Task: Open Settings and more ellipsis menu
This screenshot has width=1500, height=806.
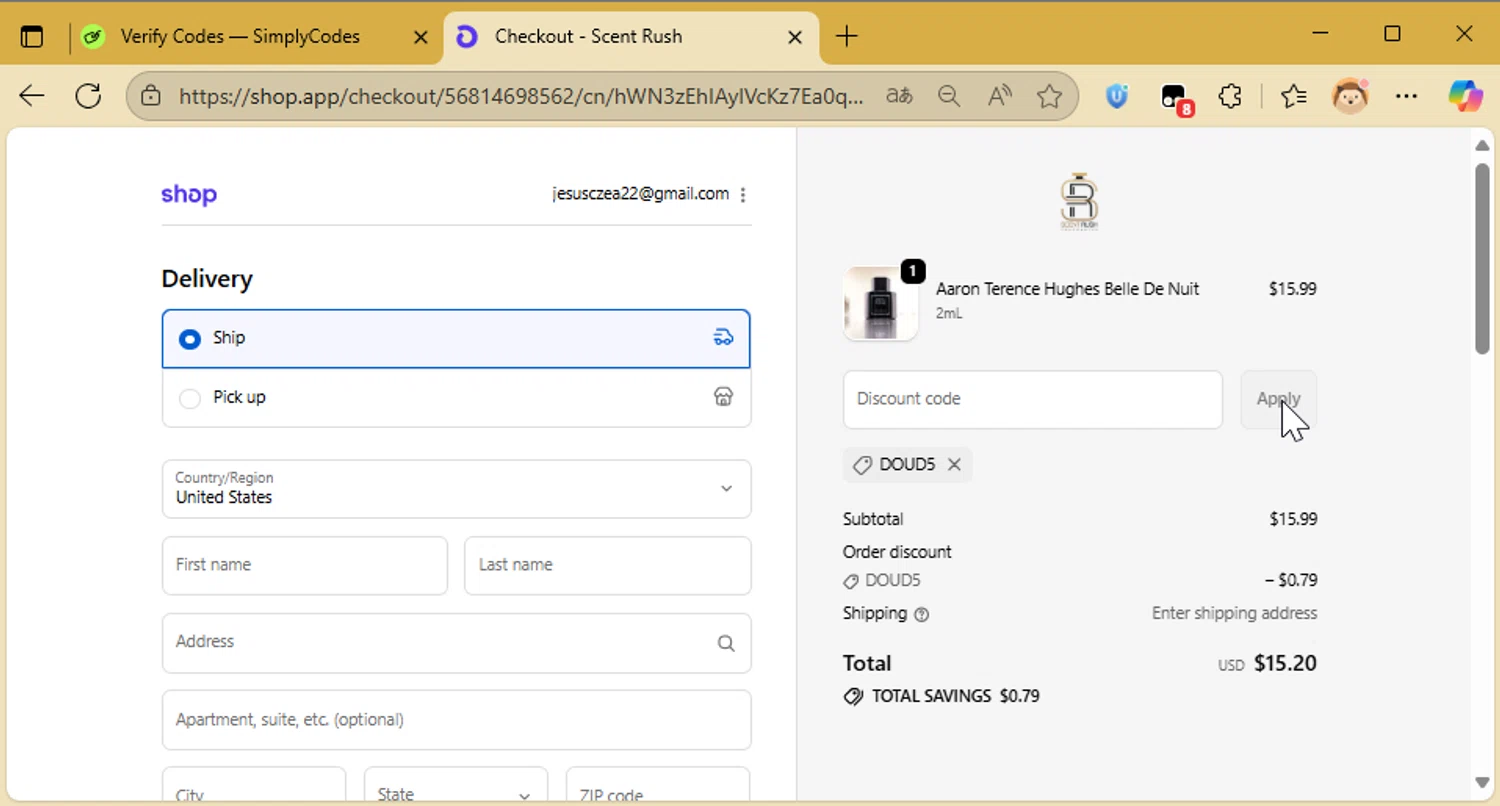Action: pyautogui.click(x=1406, y=96)
